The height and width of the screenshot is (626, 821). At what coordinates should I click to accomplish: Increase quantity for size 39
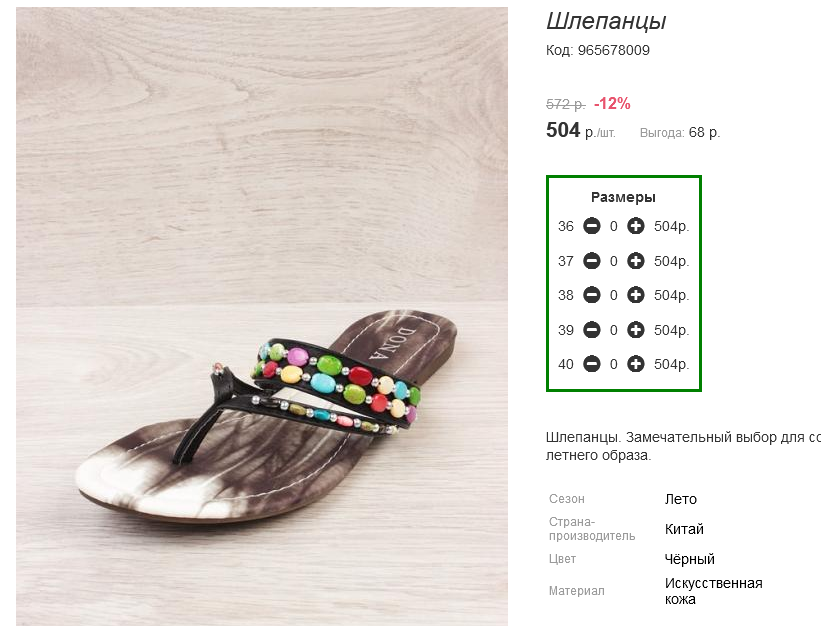pyautogui.click(x=636, y=330)
